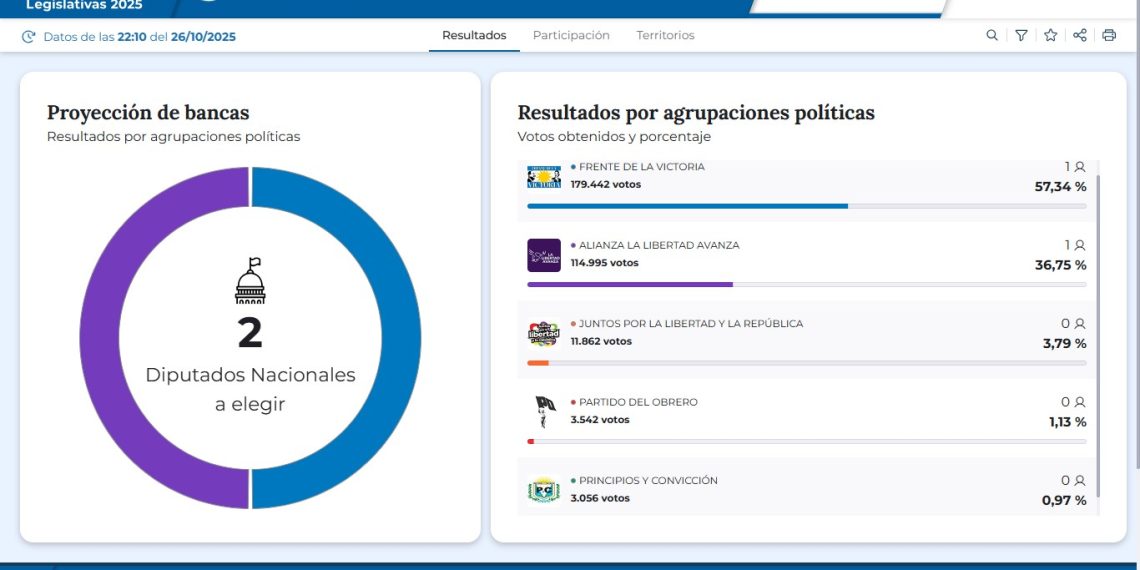This screenshot has height=570, width=1140.
Task: Click the Frente de la Victoria logo
Action: [544, 177]
